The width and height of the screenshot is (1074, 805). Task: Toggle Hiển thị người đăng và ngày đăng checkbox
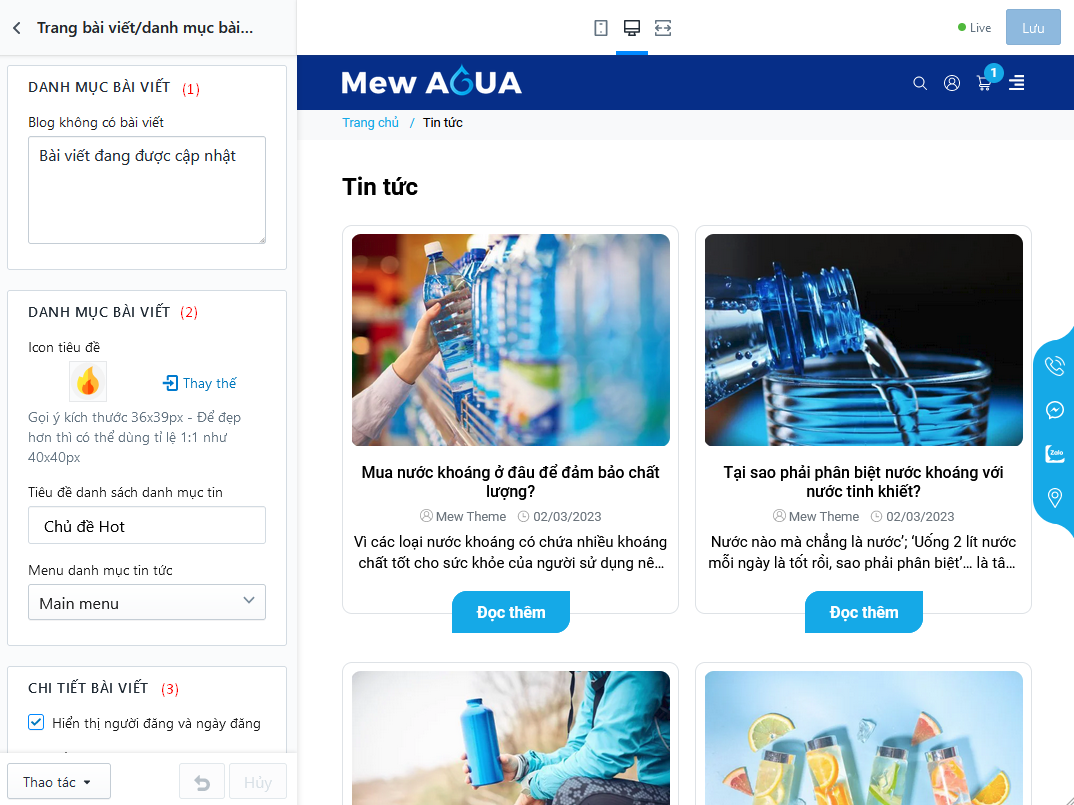[36, 722]
